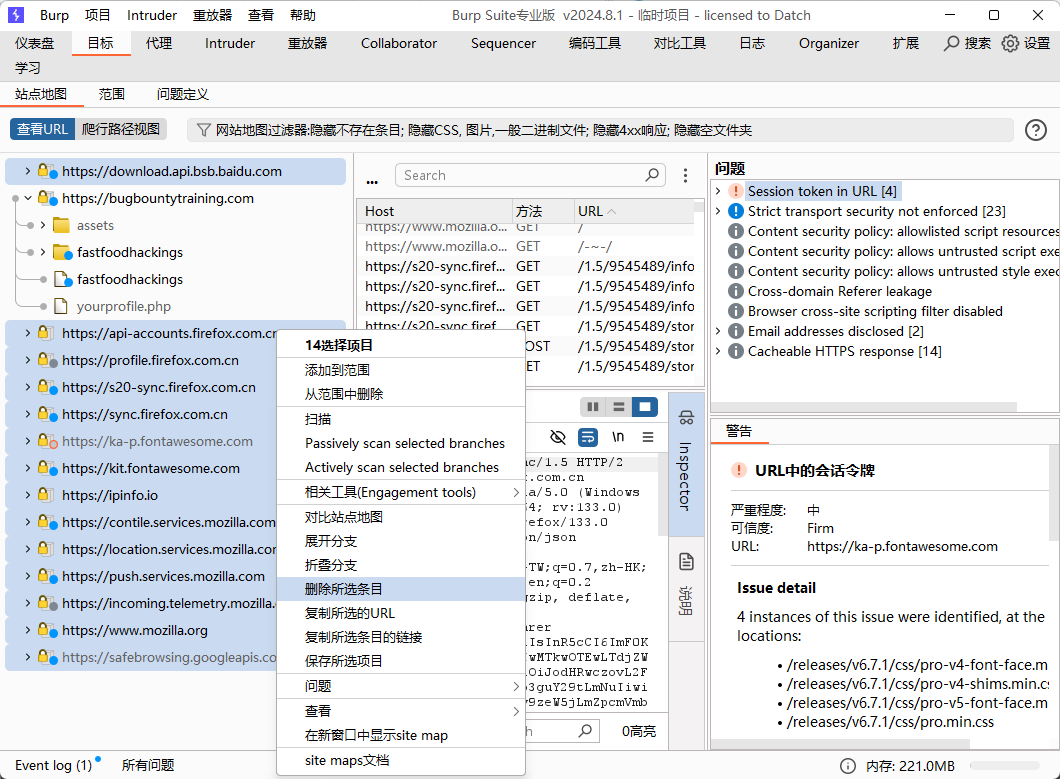Sort by the URL column header
1060x779 pixels.
point(634,211)
